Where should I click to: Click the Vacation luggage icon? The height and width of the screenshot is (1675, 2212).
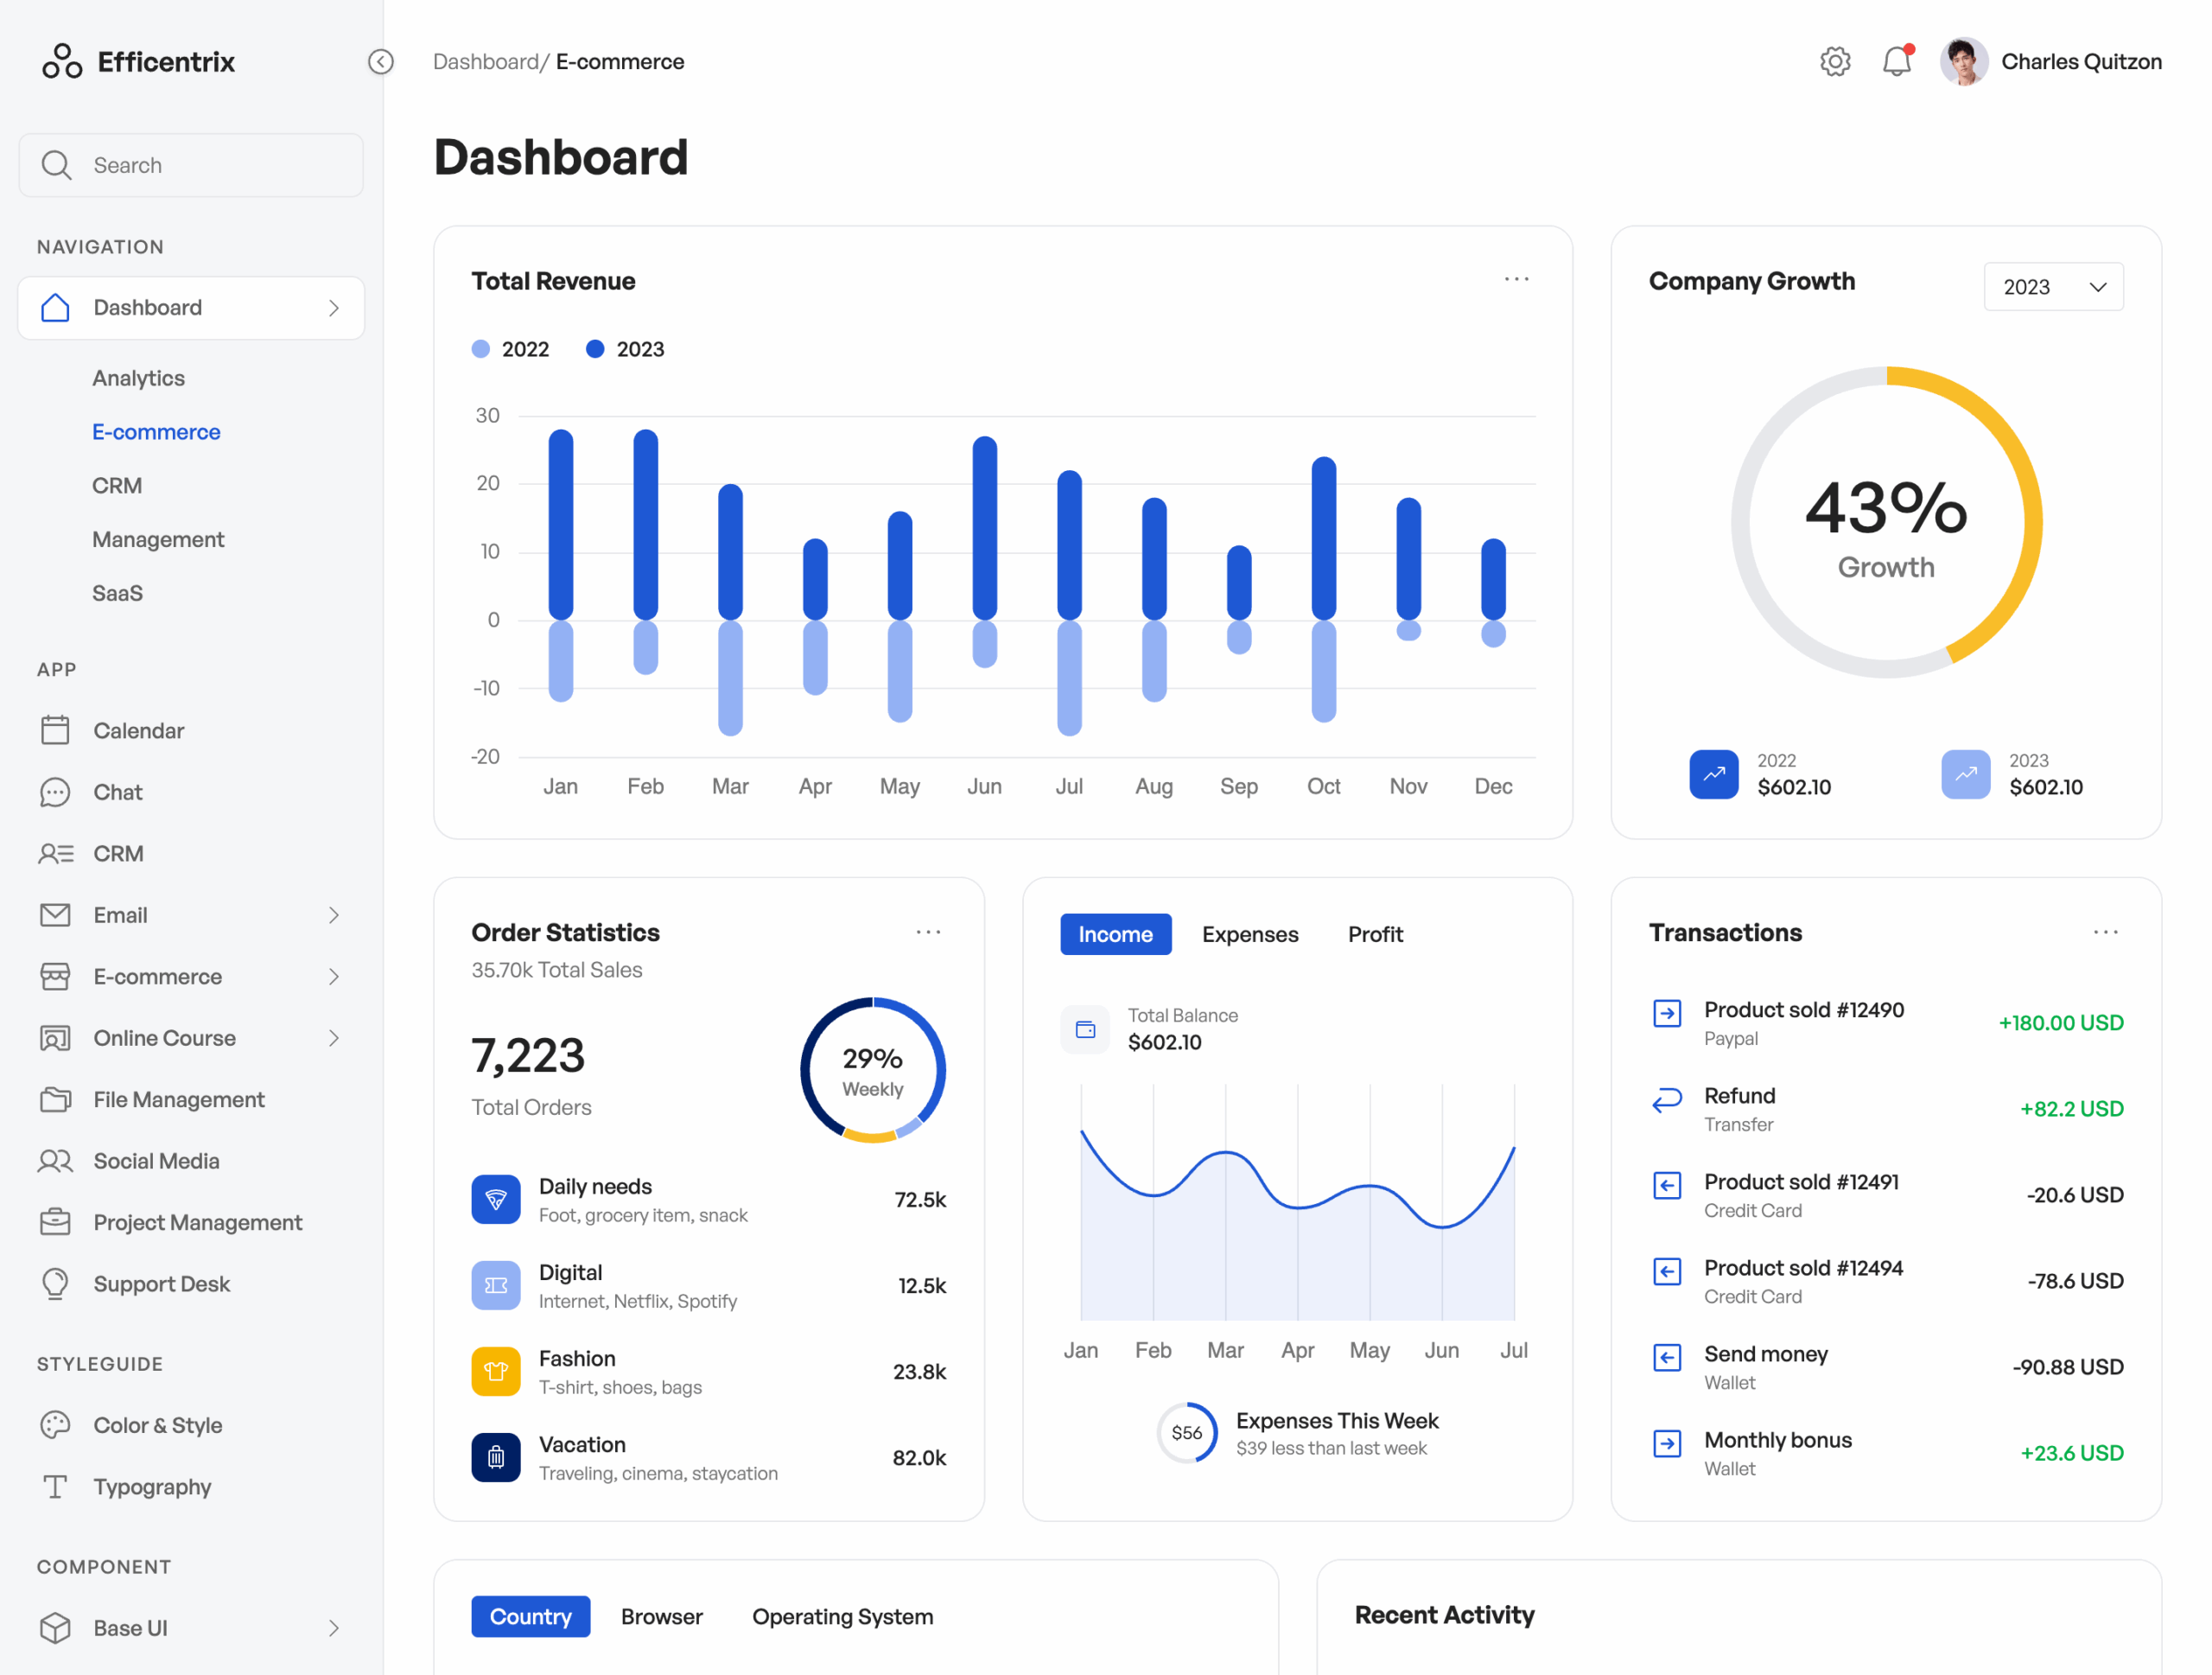coord(496,1457)
